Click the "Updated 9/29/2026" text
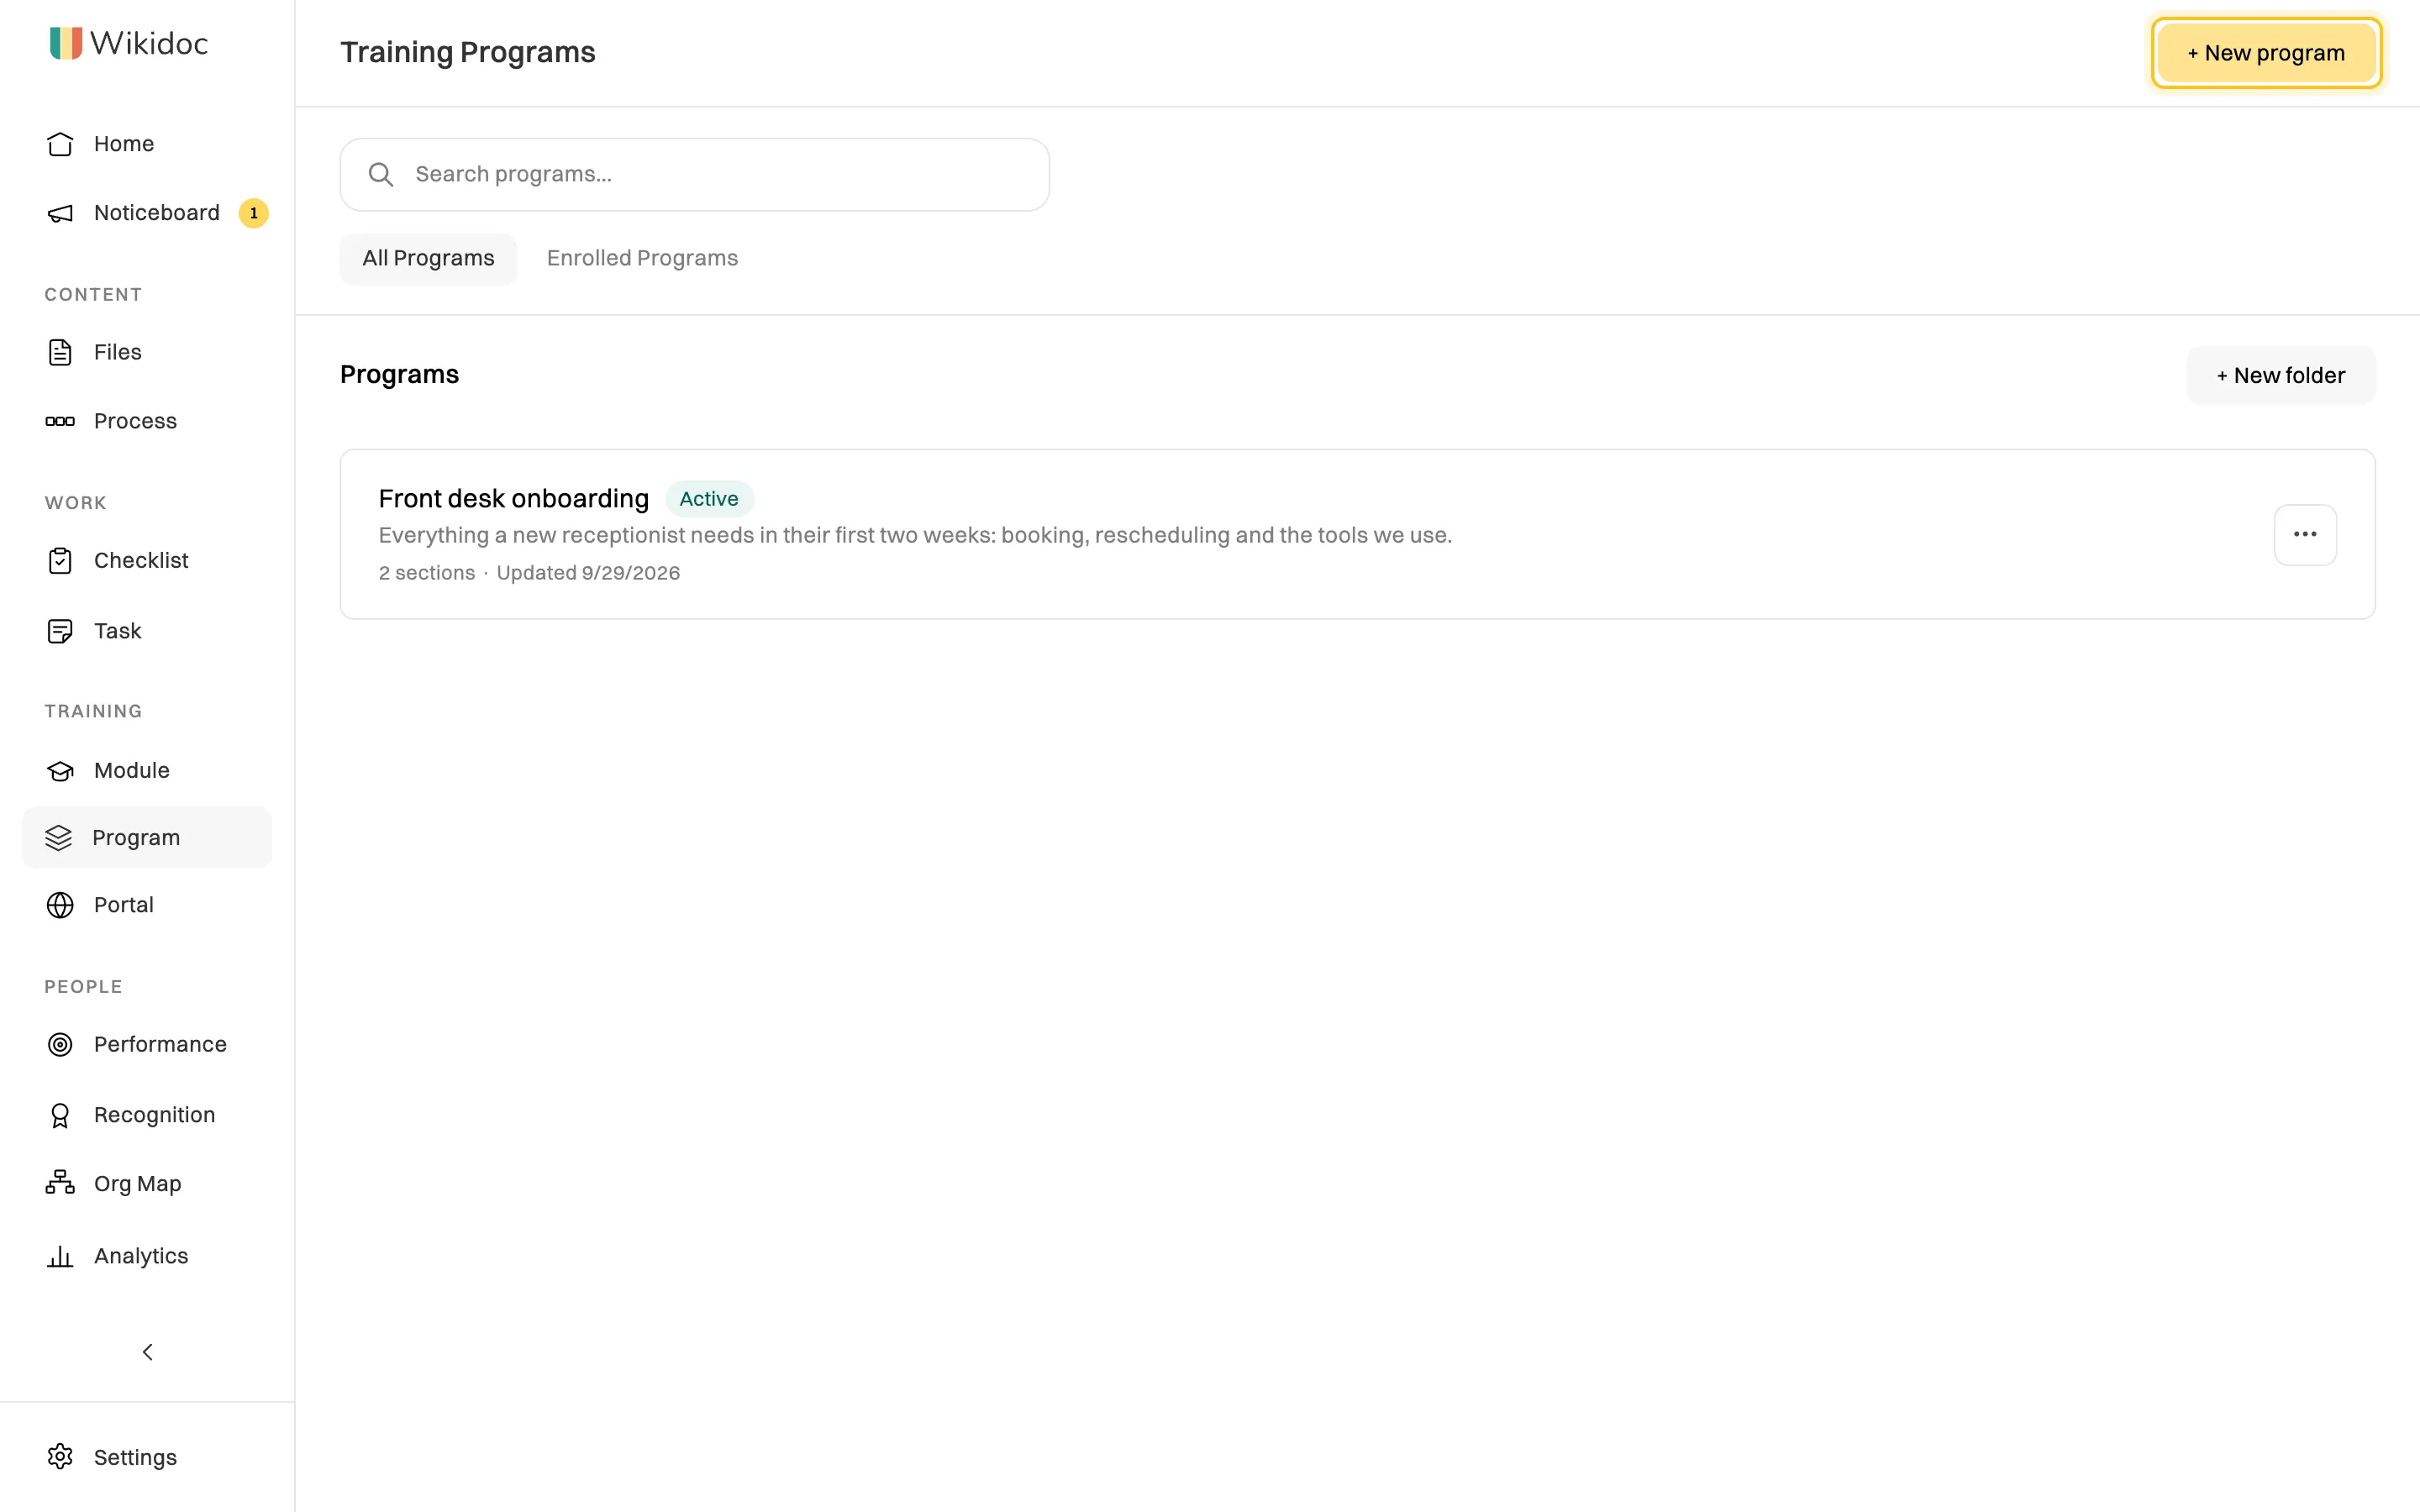2420x1512 pixels. click(x=588, y=573)
